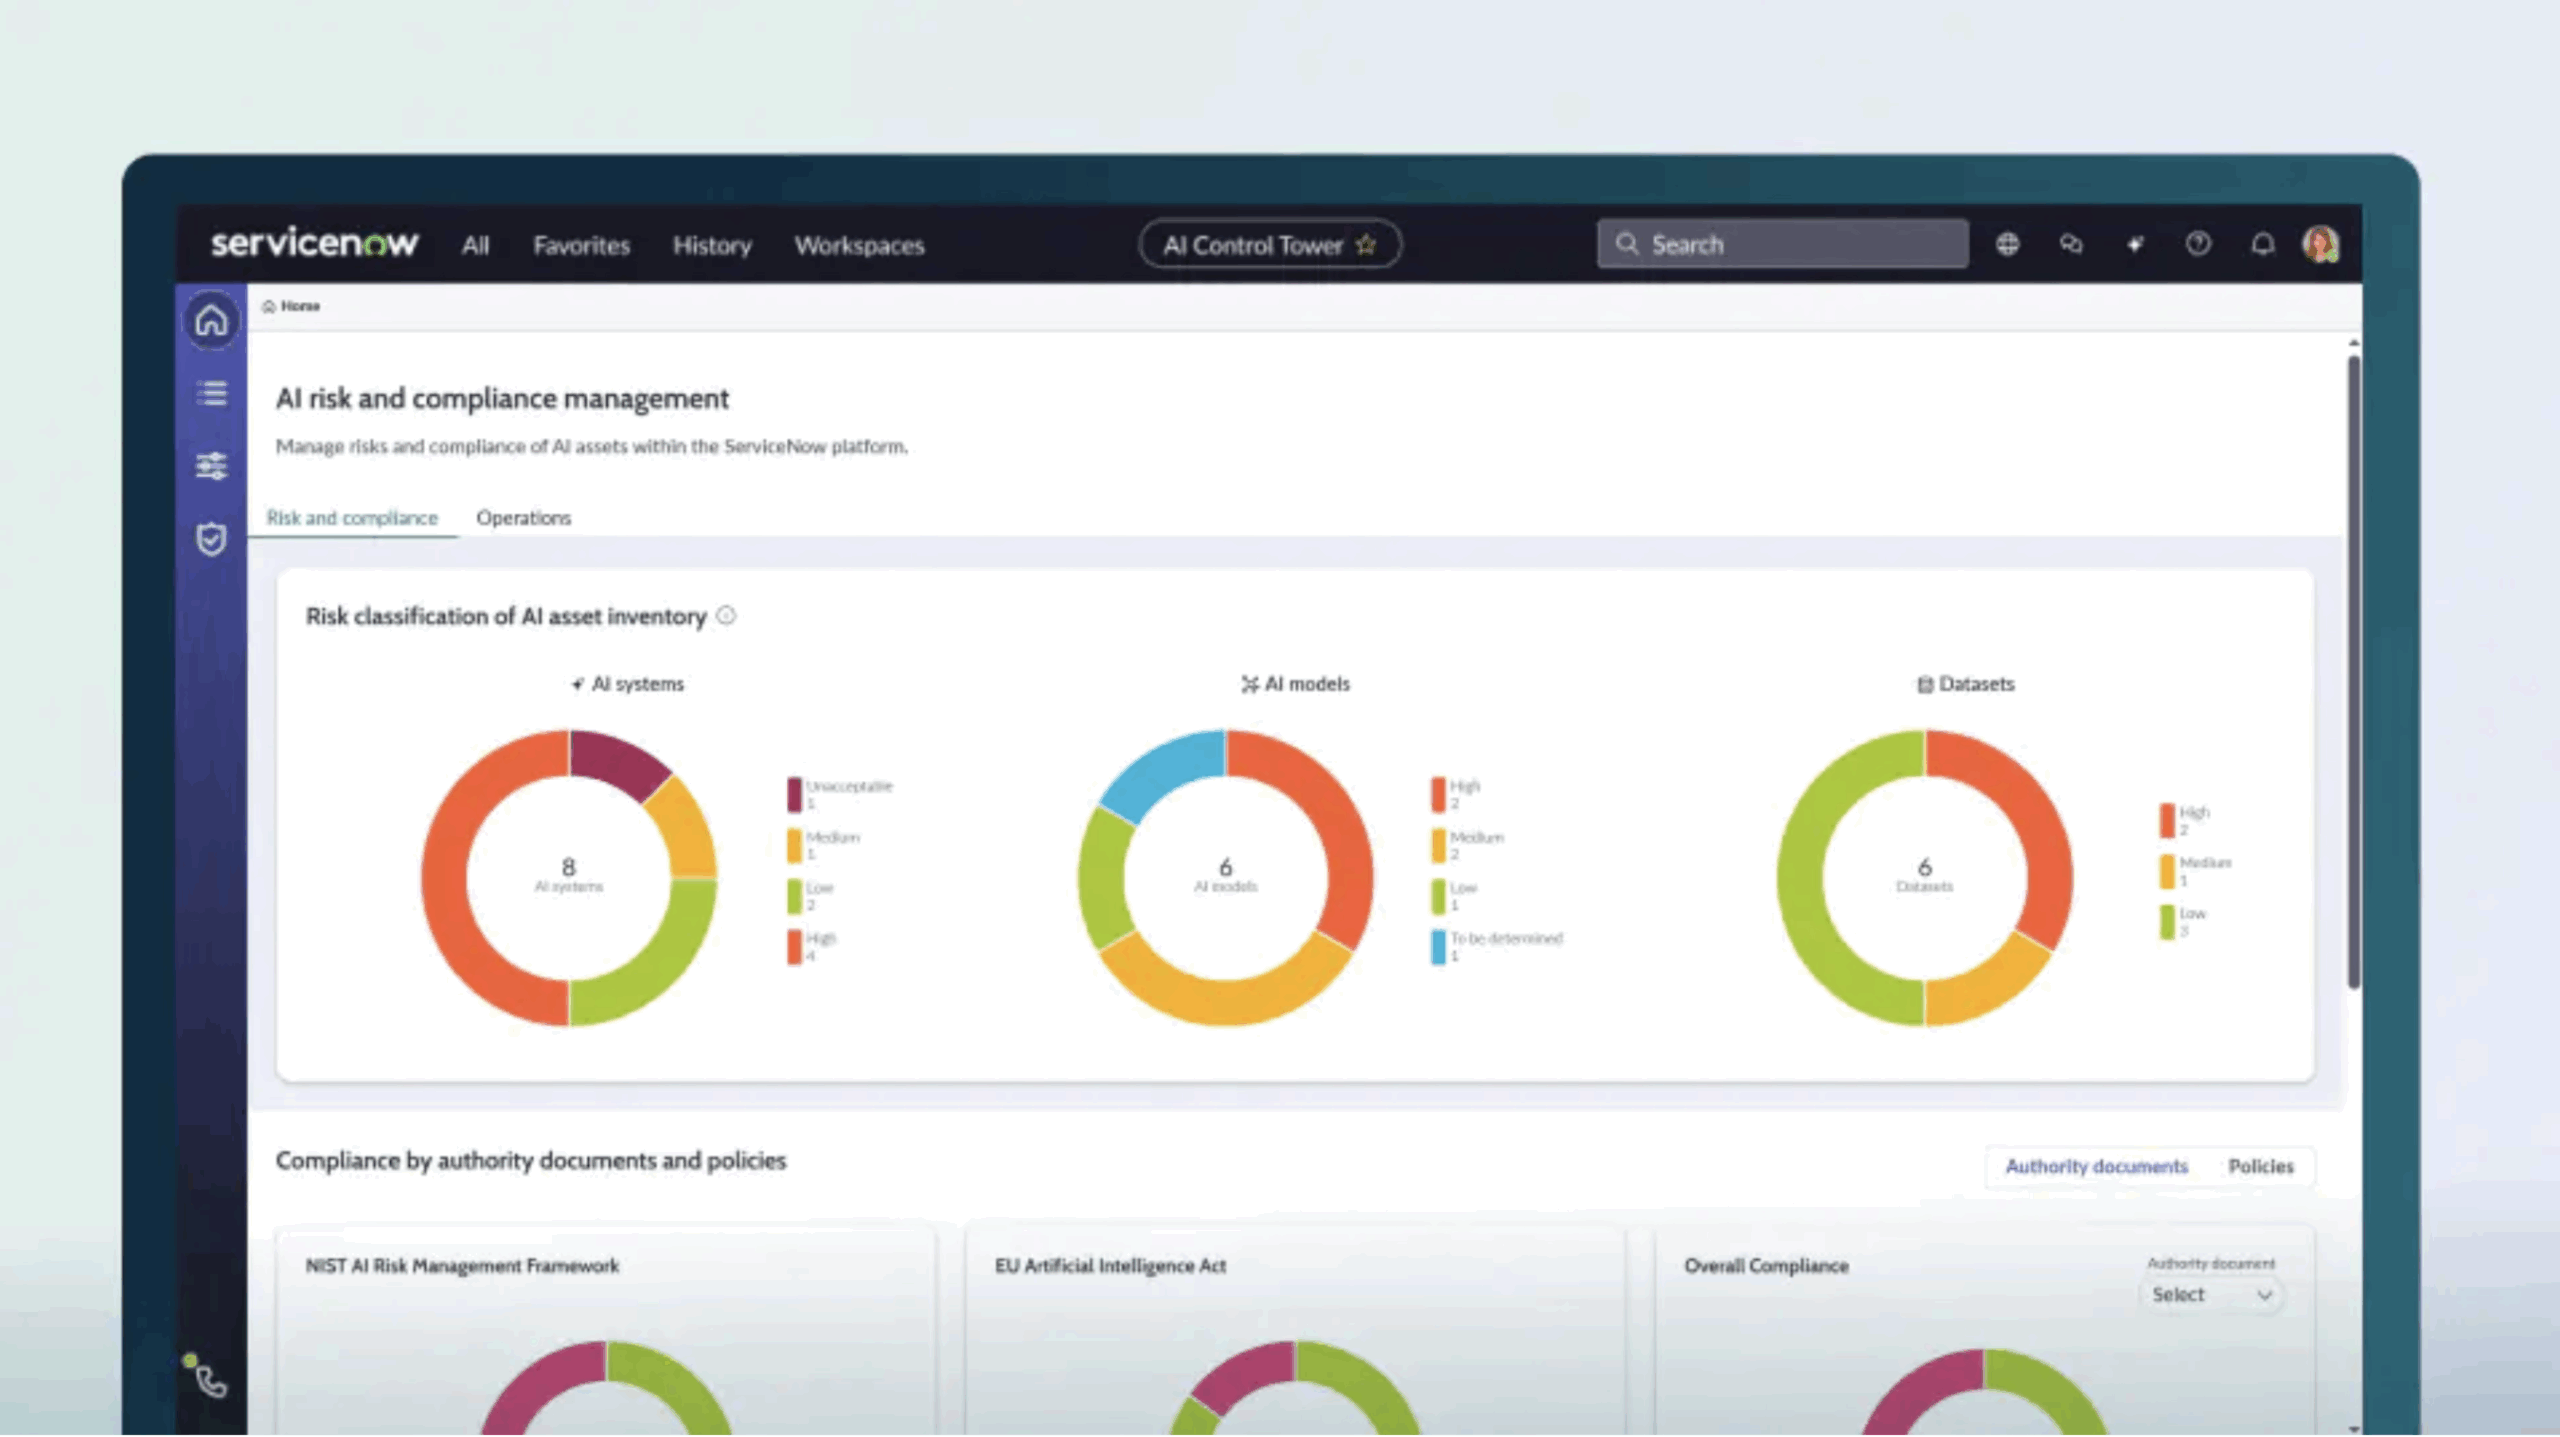Viewport: 2560px width, 1437px height.
Task: Open the notifications bell
Action: point(2262,244)
